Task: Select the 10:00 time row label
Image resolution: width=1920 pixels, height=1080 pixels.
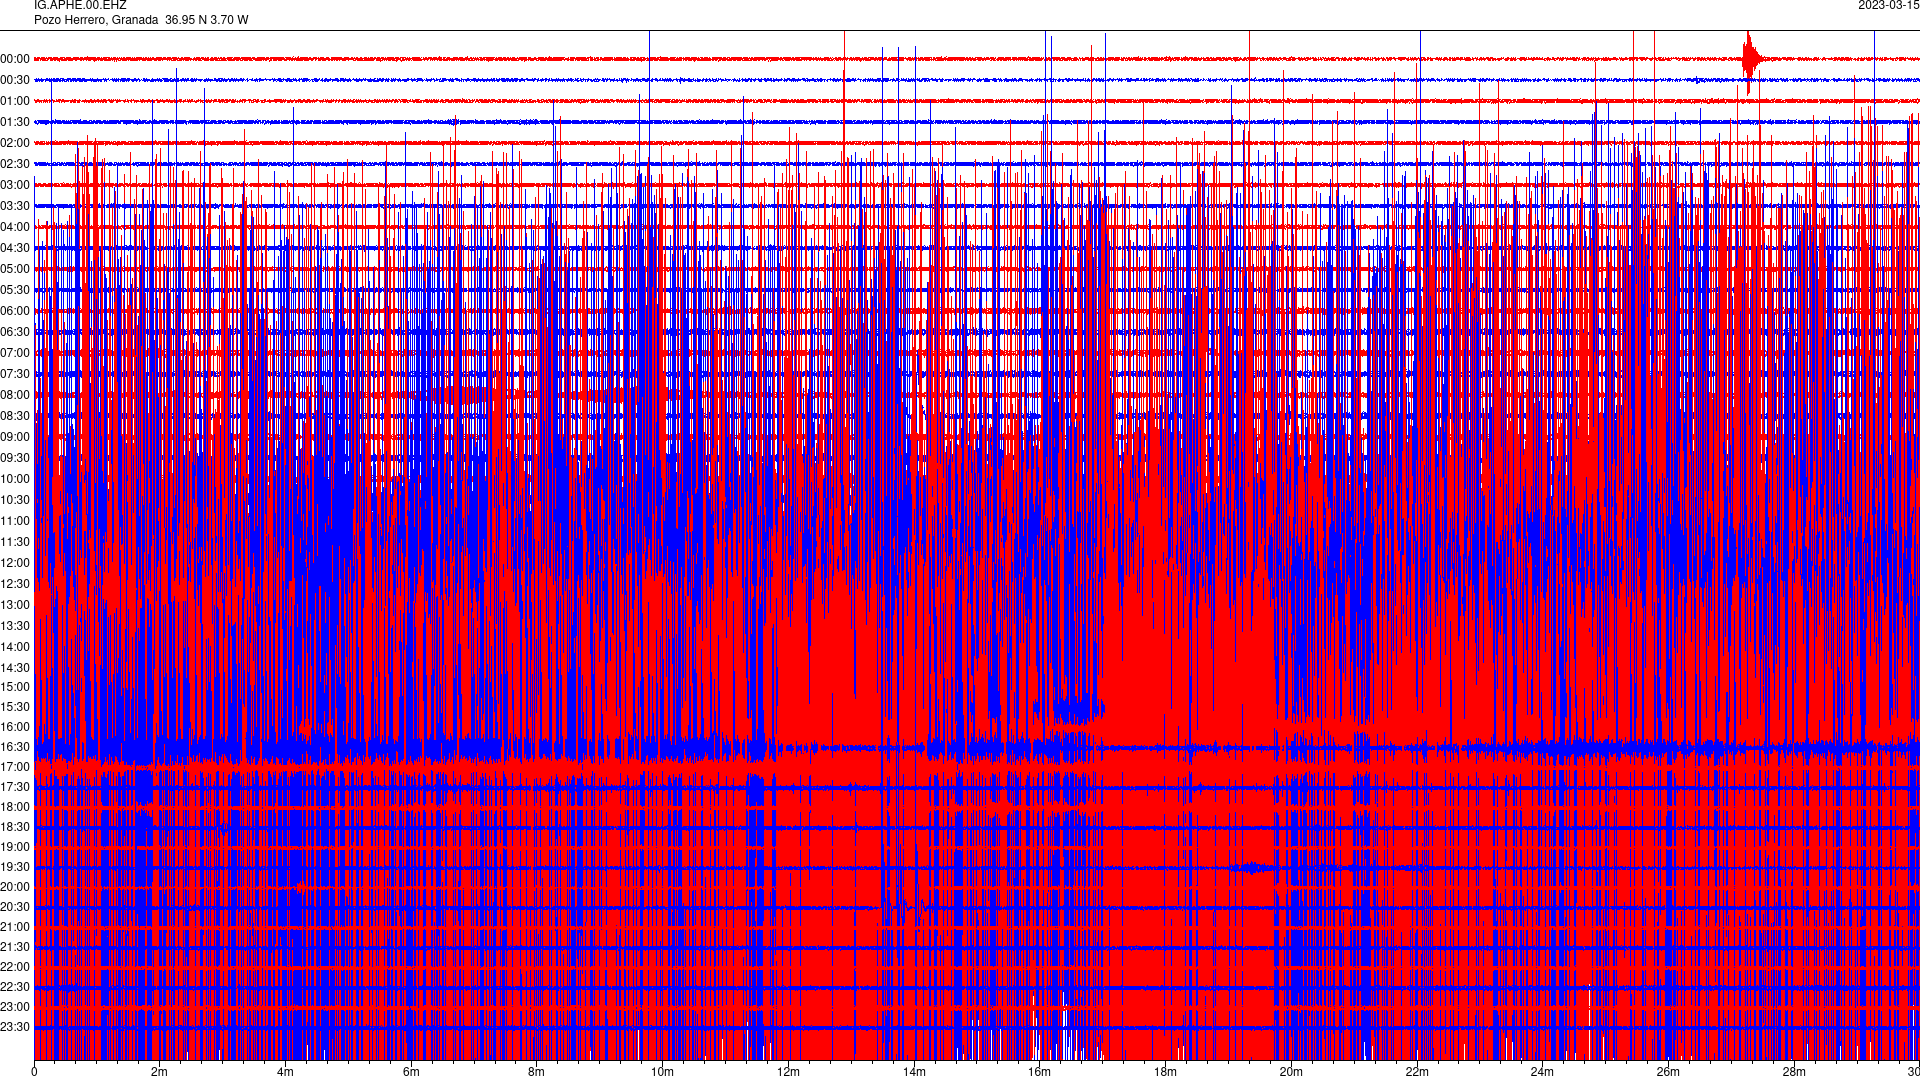Action: [15, 479]
